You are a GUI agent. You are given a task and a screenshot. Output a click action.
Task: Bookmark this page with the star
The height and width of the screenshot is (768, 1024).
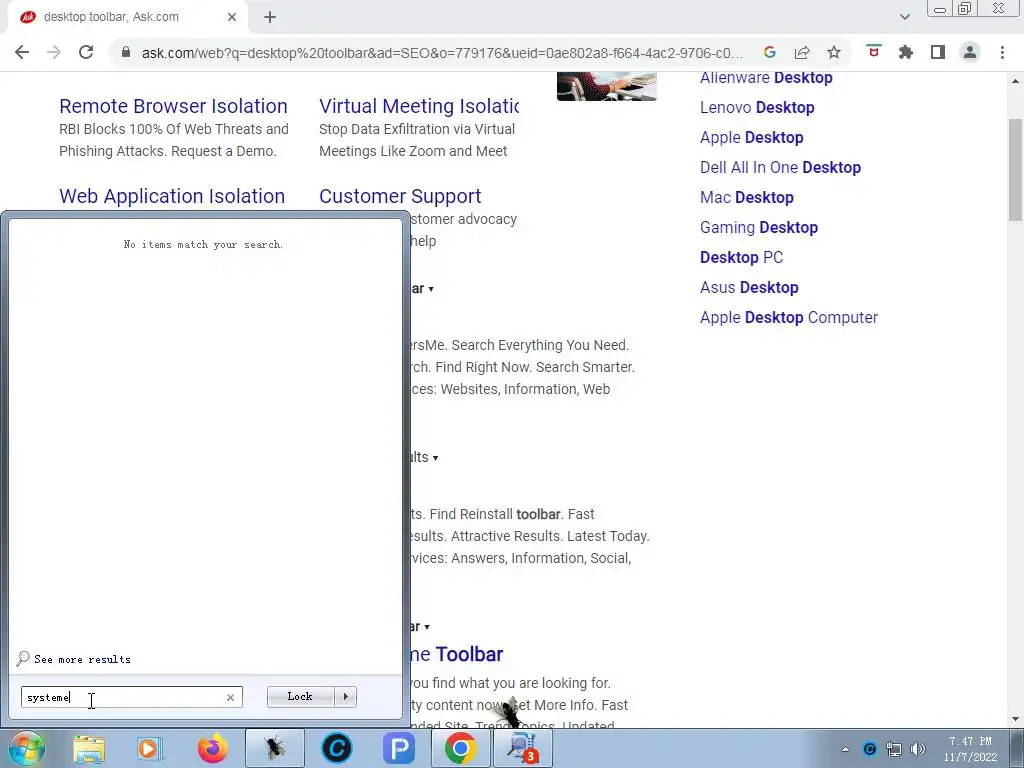pyautogui.click(x=833, y=52)
